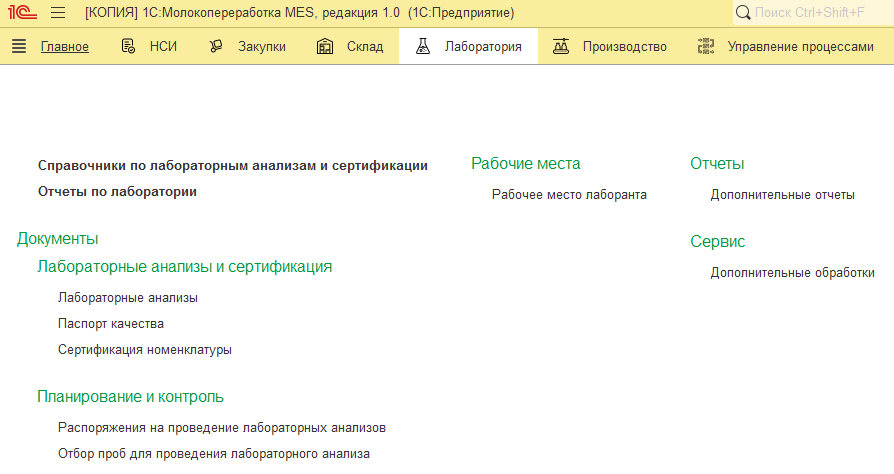Click the Управление процессами icon

pos(706,46)
